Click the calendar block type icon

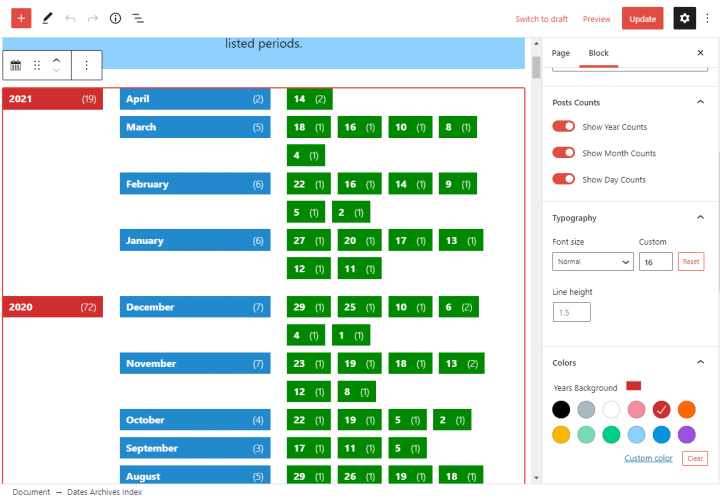click(16, 65)
